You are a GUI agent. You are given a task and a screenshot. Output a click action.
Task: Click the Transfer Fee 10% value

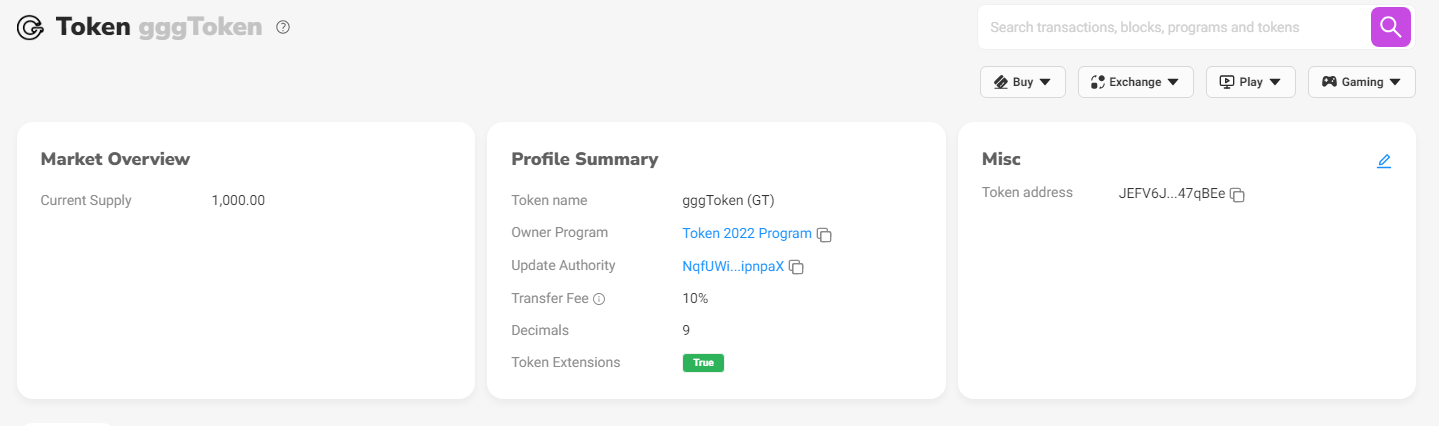pyautogui.click(x=695, y=298)
